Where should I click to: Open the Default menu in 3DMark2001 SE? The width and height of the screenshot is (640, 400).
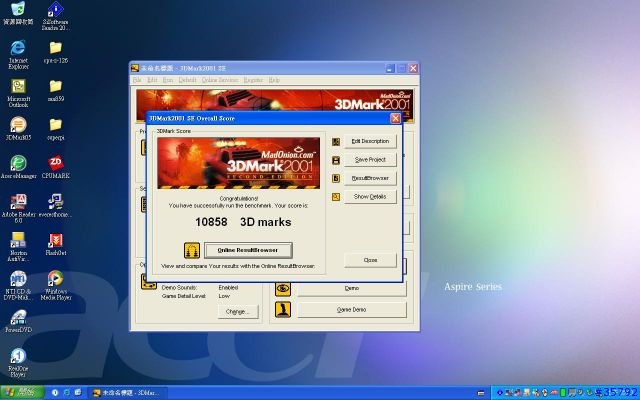[x=187, y=80]
